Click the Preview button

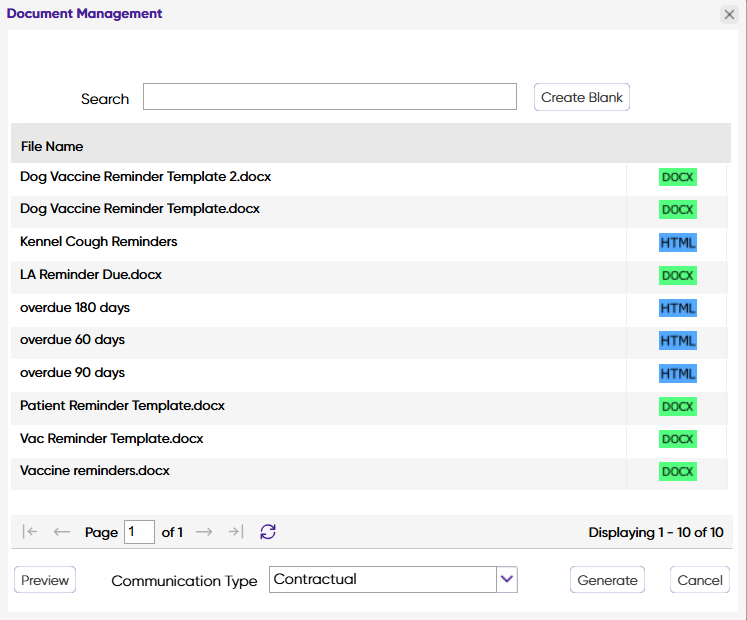(45, 580)
